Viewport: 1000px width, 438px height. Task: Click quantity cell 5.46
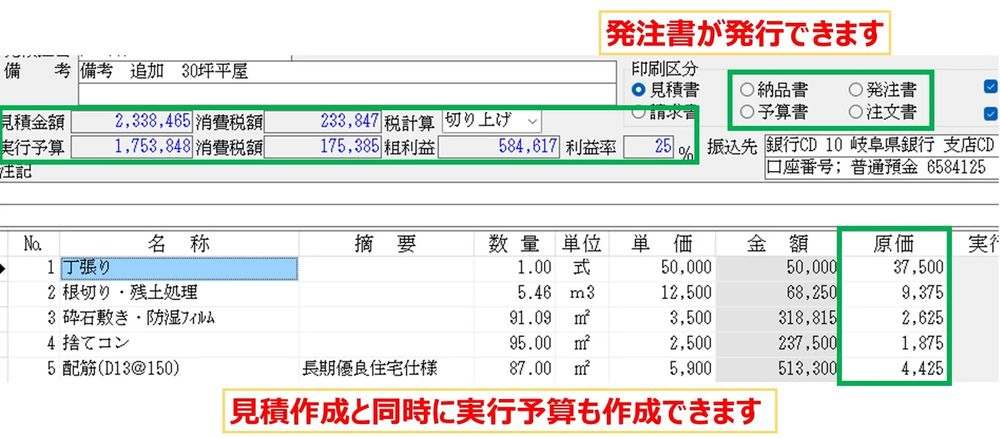[x=514, y=293]
